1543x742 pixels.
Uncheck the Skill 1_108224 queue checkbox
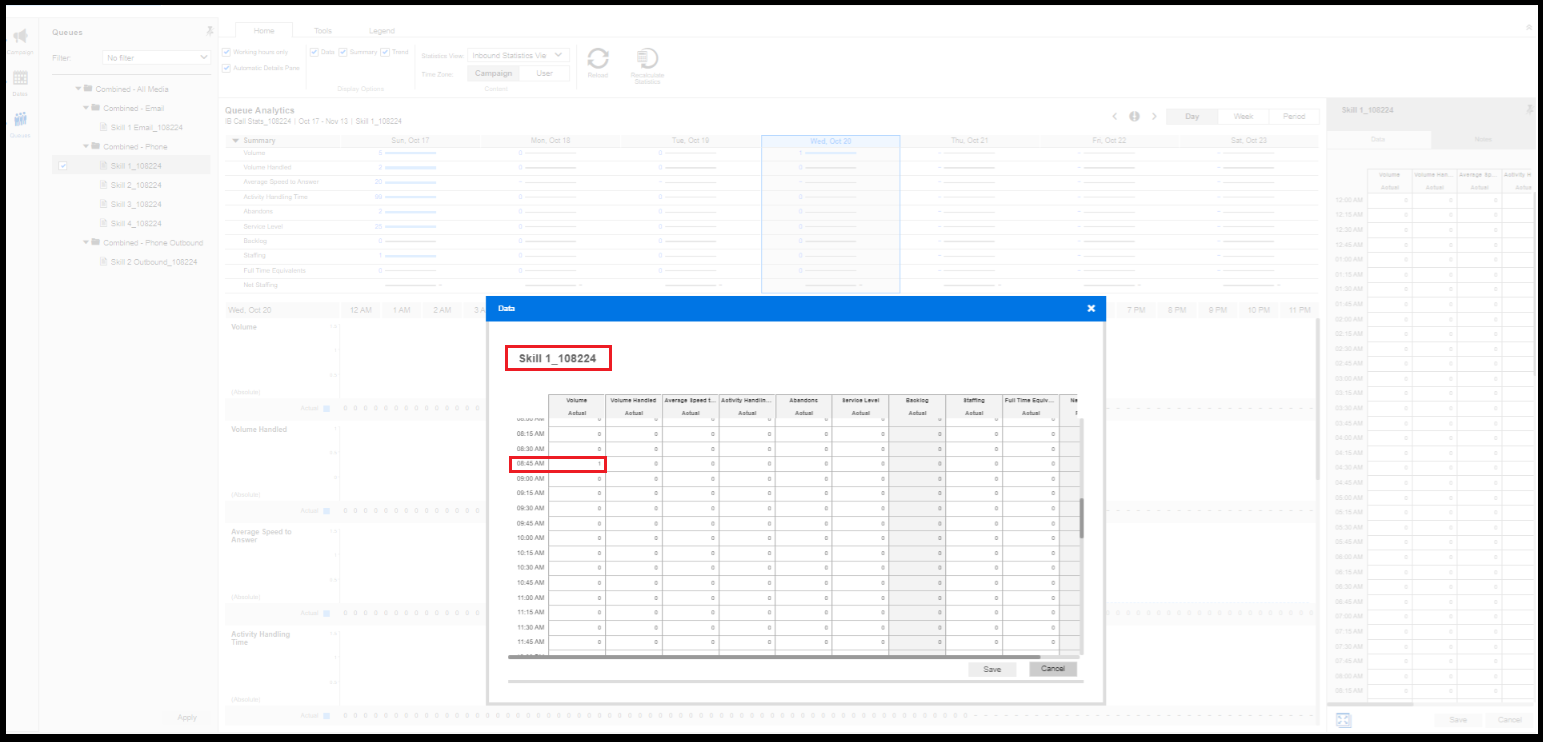tap(63, 166)
